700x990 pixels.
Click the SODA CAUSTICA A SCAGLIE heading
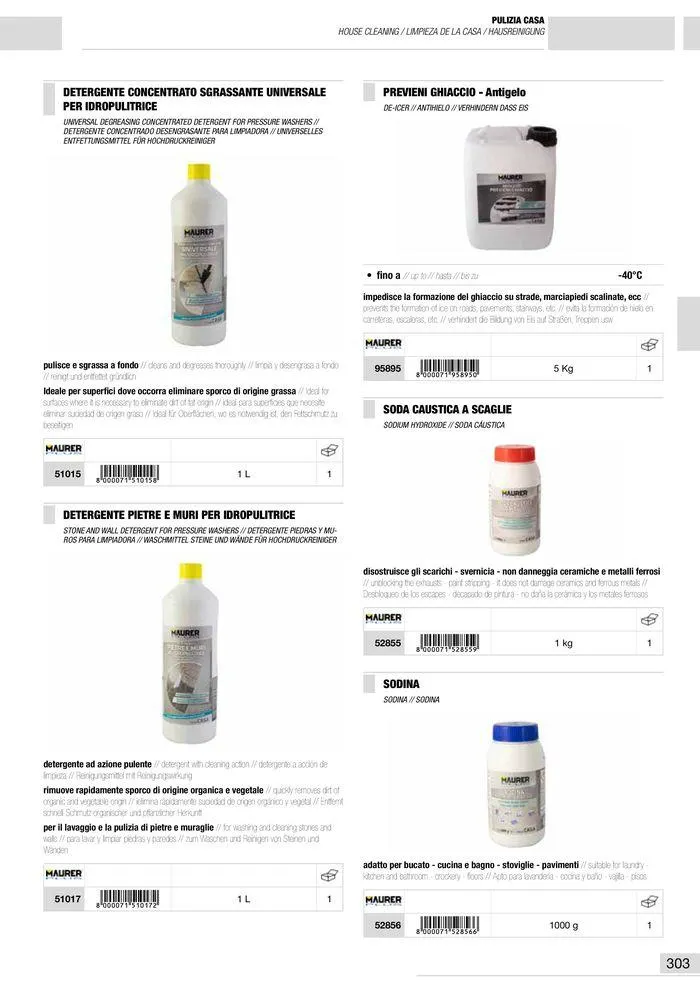pyautogui.click(x=448, y=410)
